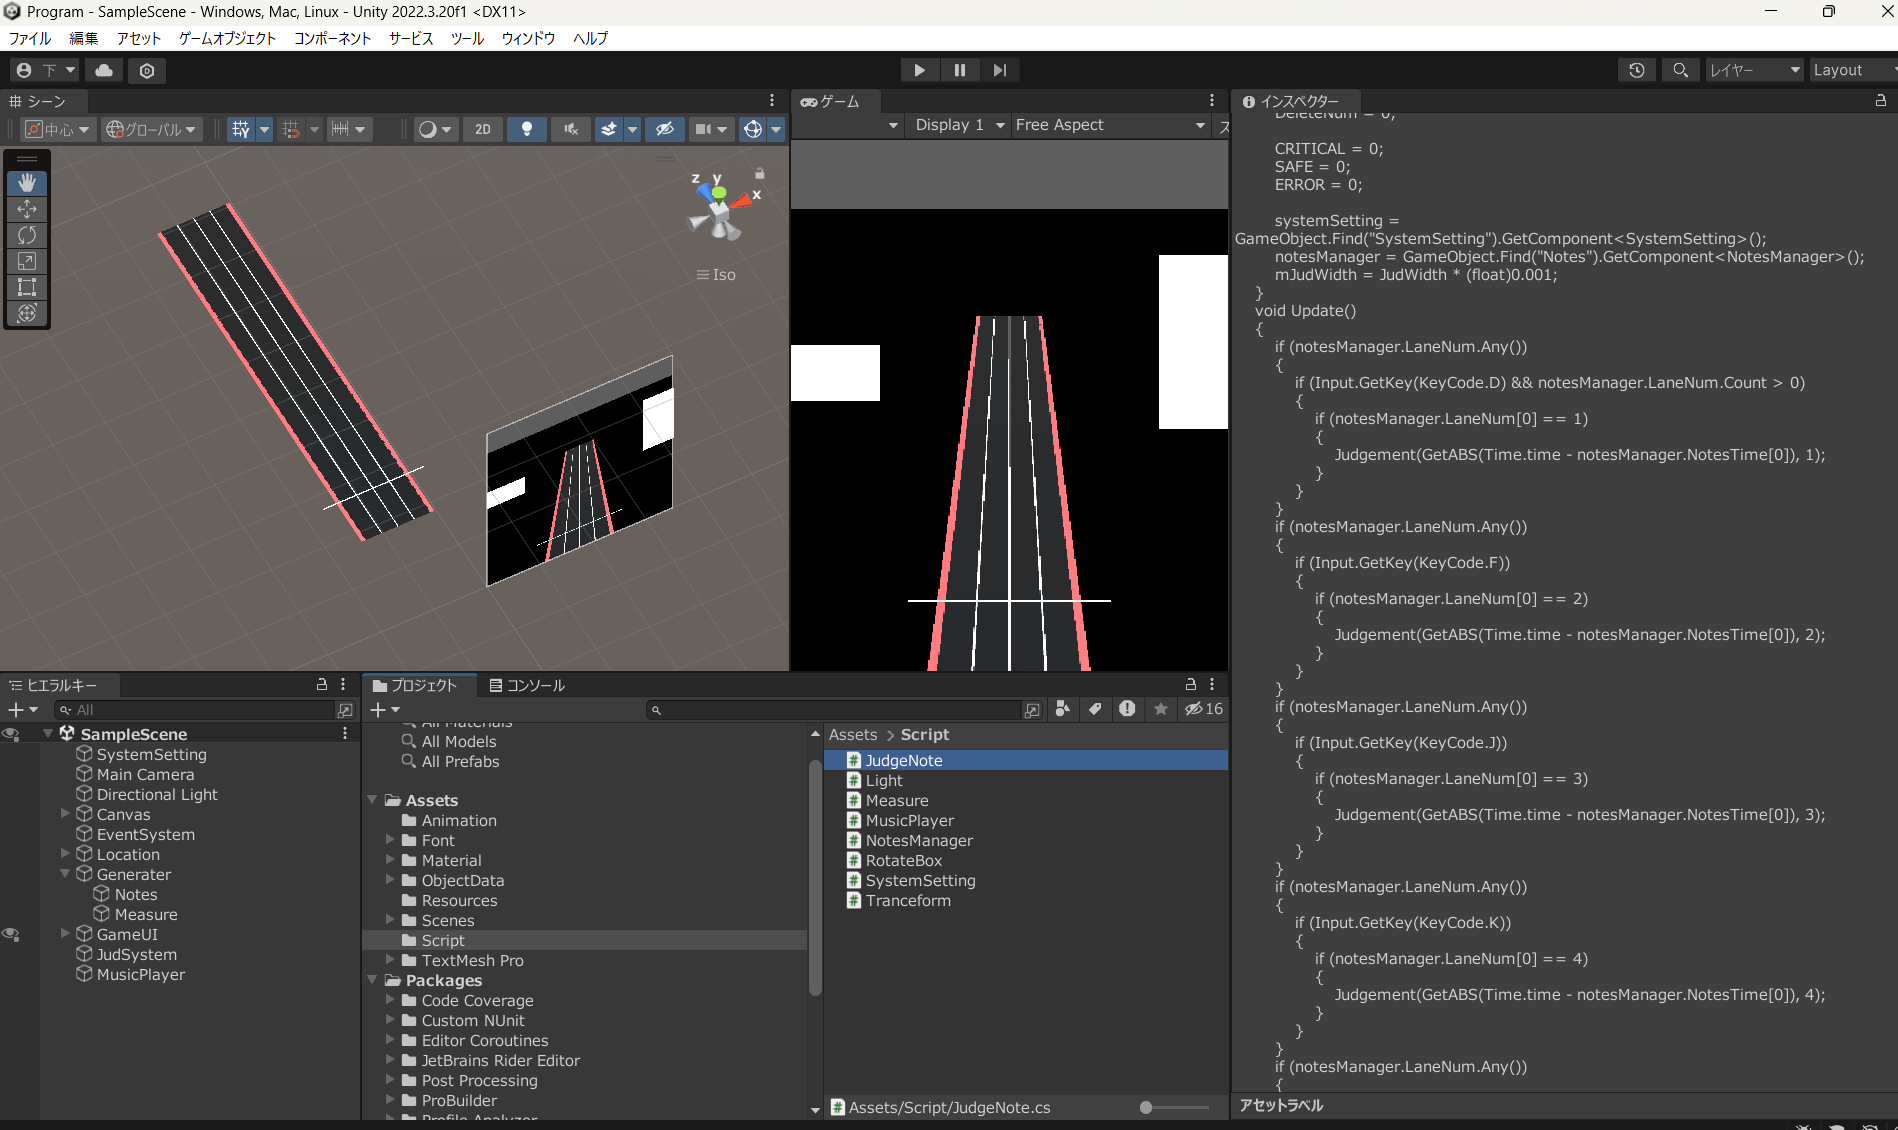This screenshot has width=1898, height=1130.
Task: Toggle scene lighting bulb
Action: pyautogui.click(x=526, y=129)
